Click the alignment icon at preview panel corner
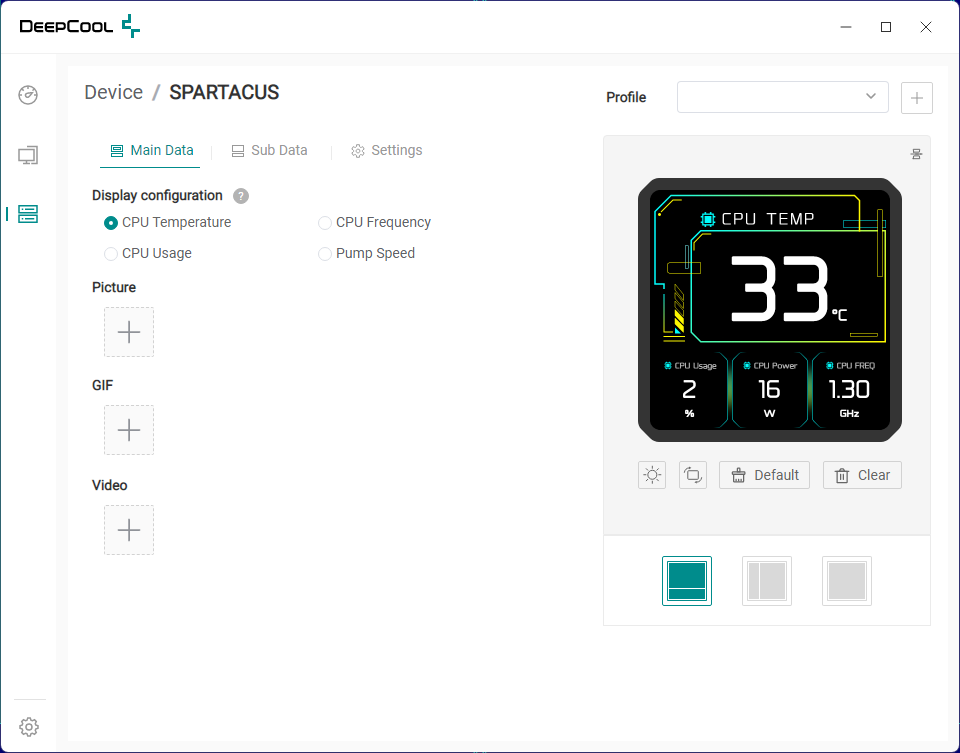Image resolution: width=960 pixels, height=753 pixels. (x=916, y=154)
